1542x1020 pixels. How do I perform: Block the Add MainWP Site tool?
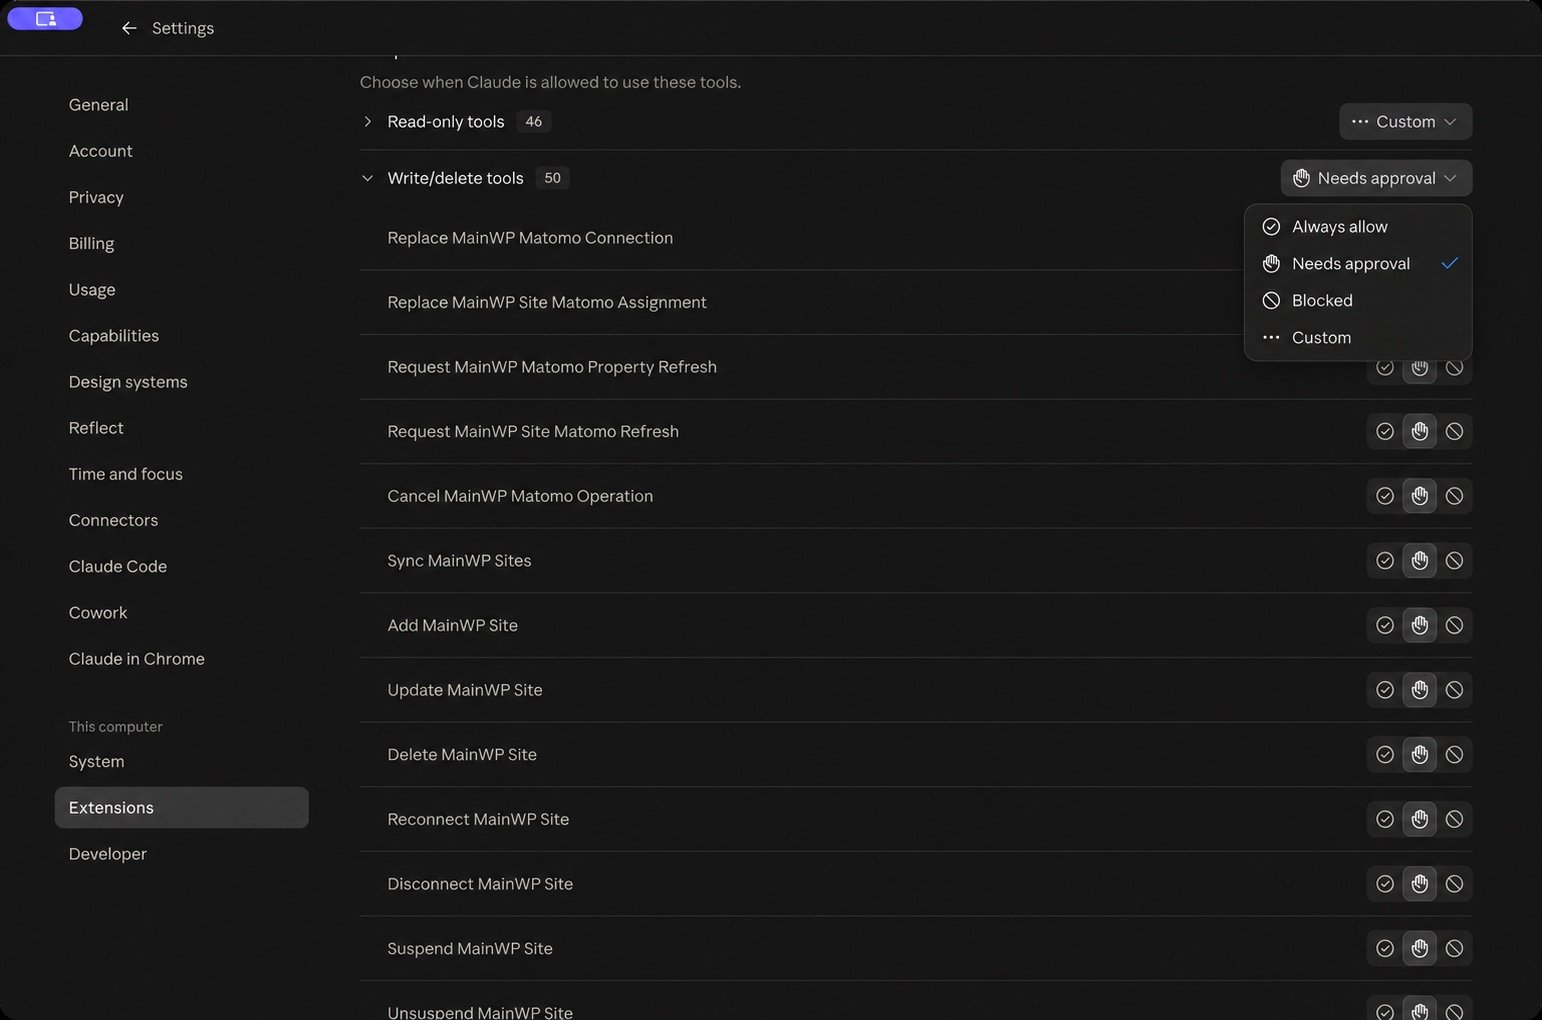1454,625
